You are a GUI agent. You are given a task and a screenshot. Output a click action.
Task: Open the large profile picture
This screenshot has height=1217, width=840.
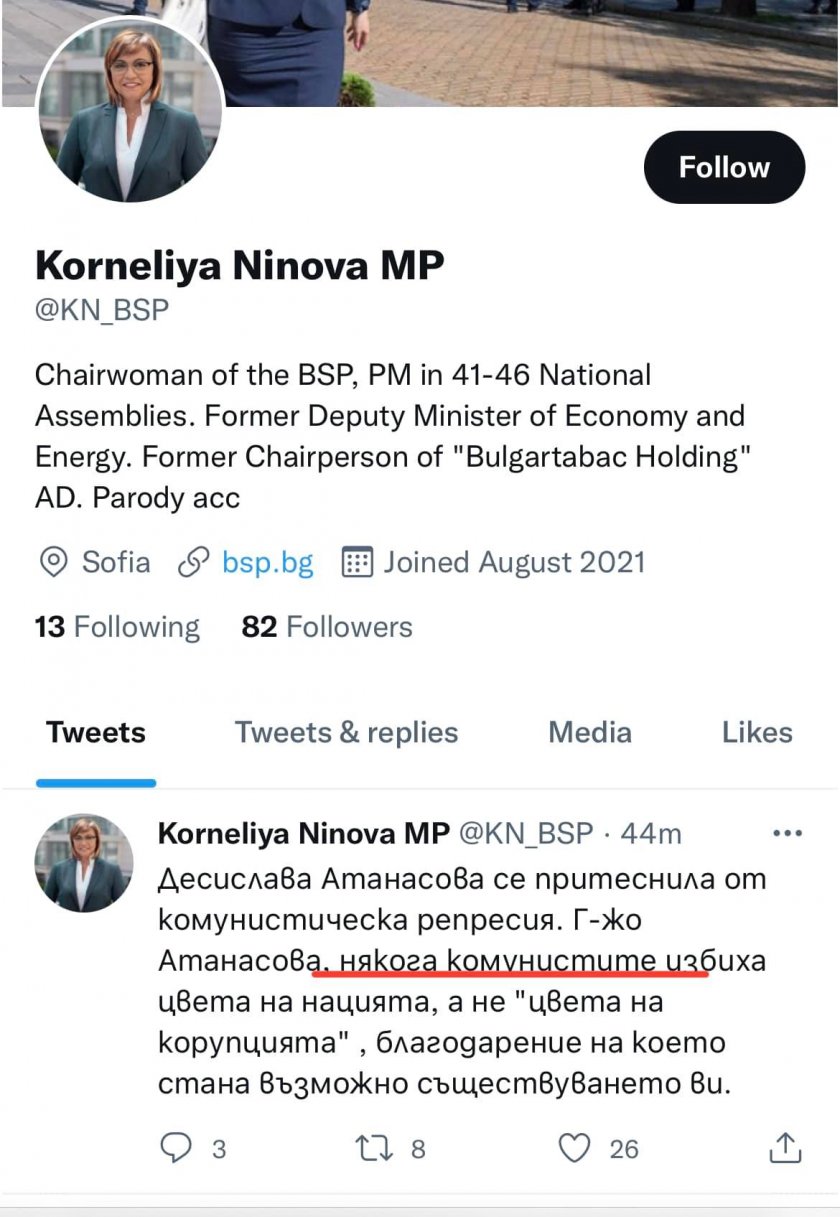(130, 109)
